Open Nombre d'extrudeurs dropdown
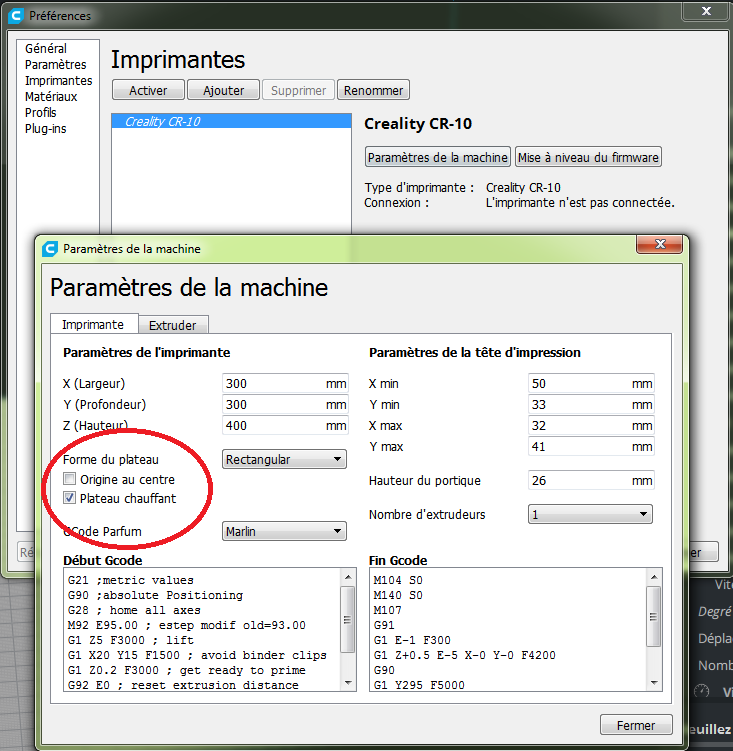 pos(590,514)
